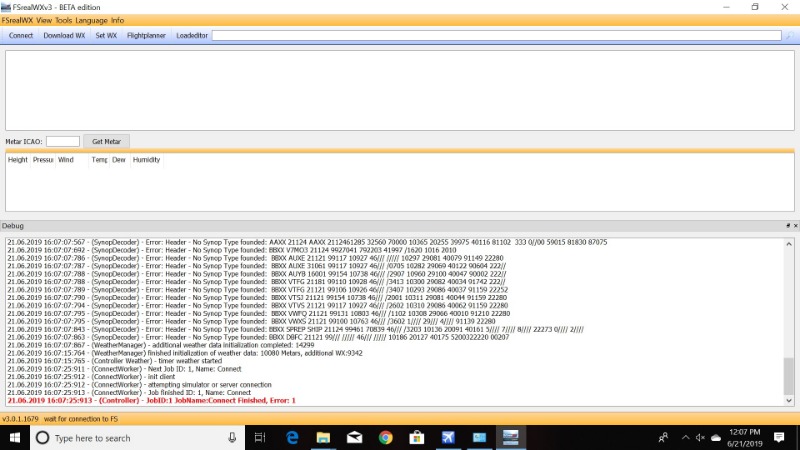The height and width of the screenshot is (450, 800).
Task: Click the Wind column header
Action: [72, 160]
